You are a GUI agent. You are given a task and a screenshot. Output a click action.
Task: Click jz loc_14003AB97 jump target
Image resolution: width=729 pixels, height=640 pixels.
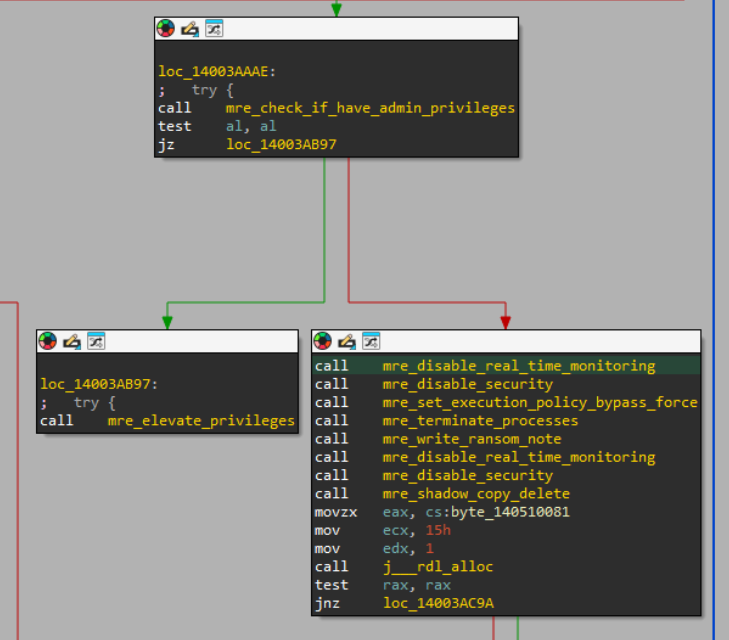pos(281,144)
